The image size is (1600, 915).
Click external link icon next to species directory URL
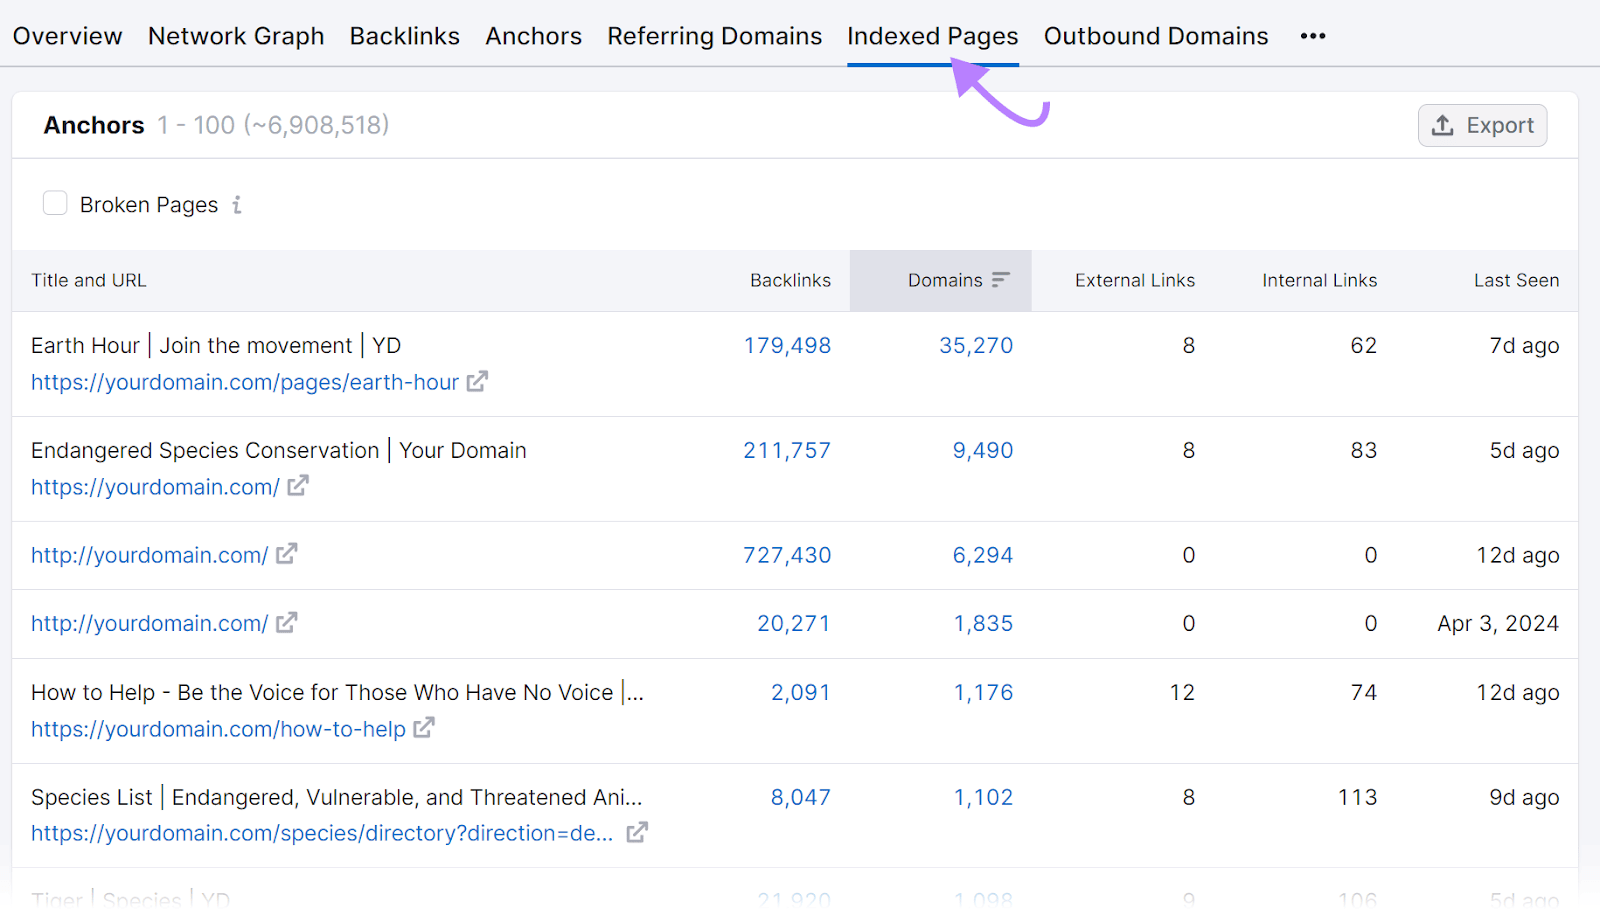pyautogui.click(x=637, y=832)
